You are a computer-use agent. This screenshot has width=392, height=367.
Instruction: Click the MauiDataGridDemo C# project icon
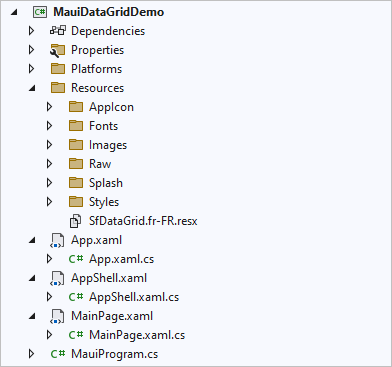coord(40,12)
